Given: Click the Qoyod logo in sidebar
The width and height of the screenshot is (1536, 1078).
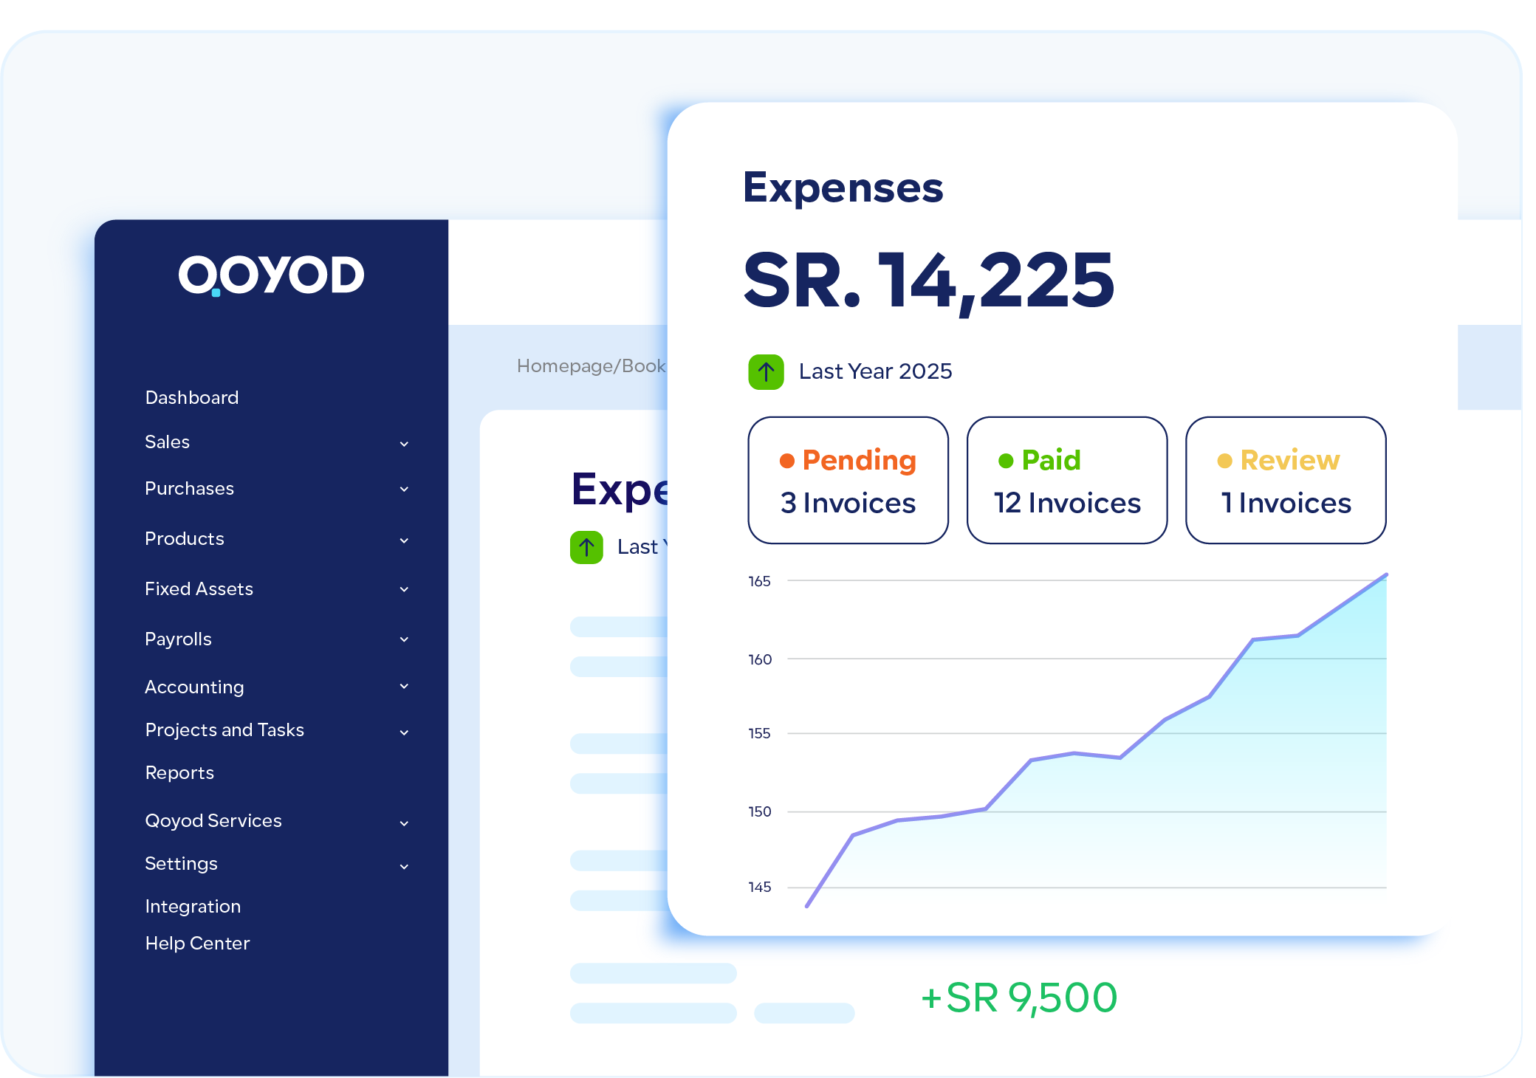Looking at the screenshot, I should click(x=271, y=275).
